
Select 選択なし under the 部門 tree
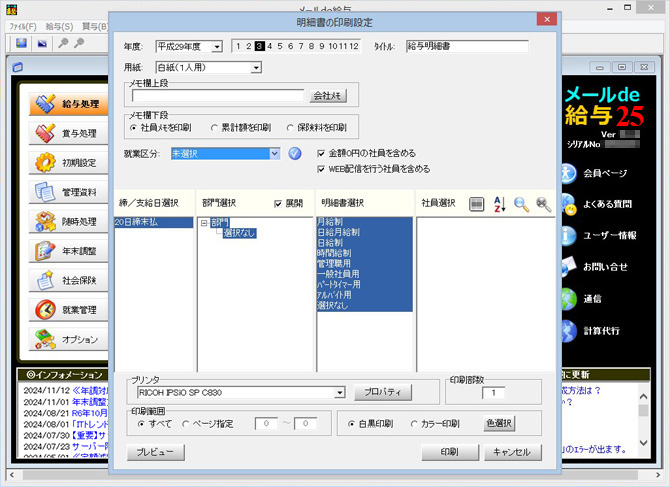239,233
